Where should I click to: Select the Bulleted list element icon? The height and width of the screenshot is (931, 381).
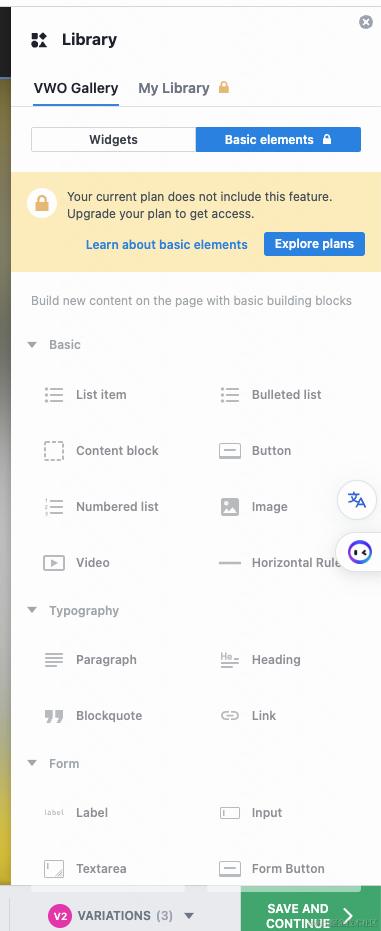[x=230, y=395]
